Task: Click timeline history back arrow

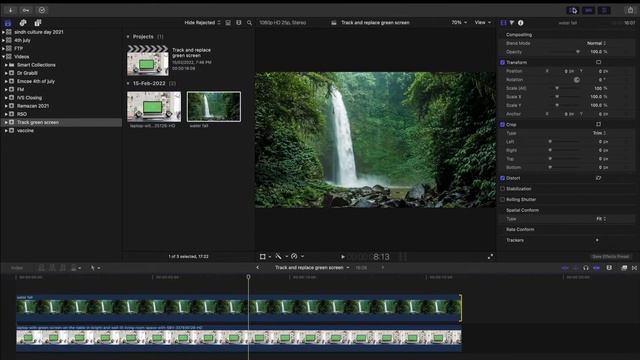Action: coord(258,268)
